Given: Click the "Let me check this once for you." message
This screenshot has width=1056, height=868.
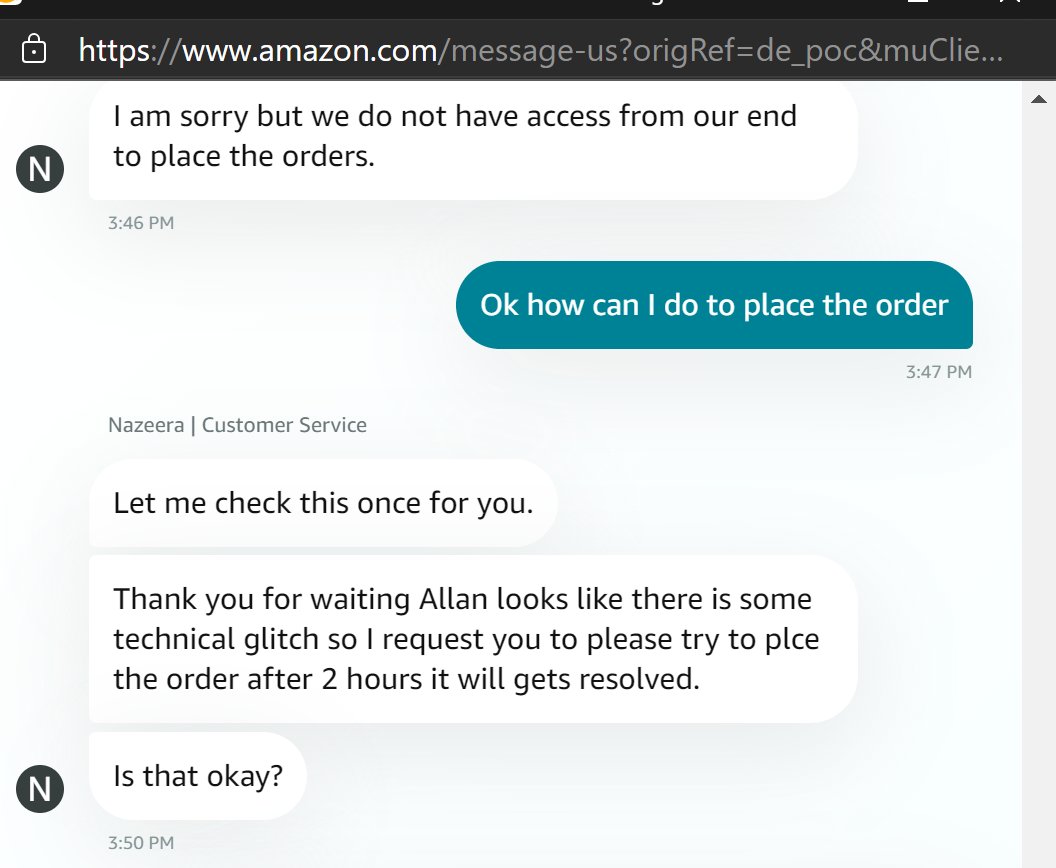Looking at the screenshot, I should pos(323,503).
